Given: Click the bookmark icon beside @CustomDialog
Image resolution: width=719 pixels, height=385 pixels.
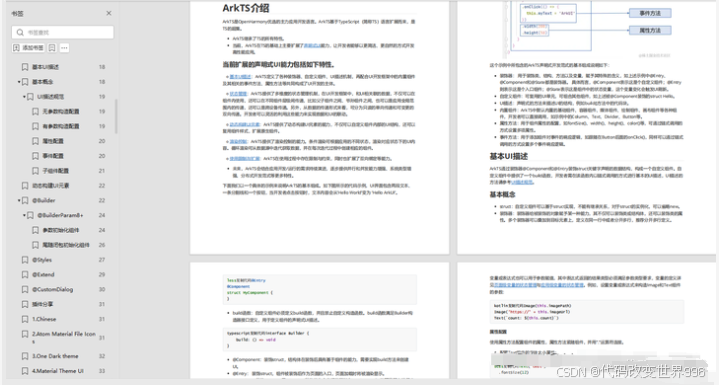Looking at the screenshot, I should click(25, 289).
